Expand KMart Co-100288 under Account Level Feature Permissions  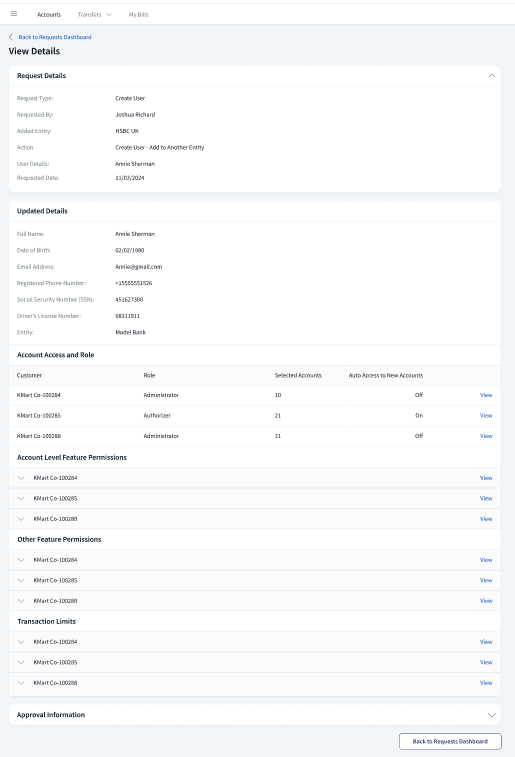21,519
